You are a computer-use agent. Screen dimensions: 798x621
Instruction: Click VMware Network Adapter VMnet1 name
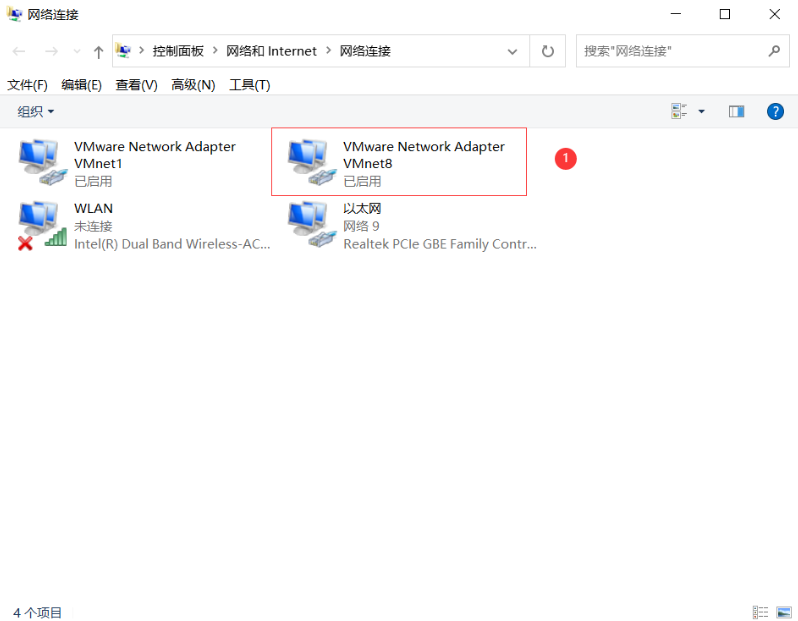(155, 155)
